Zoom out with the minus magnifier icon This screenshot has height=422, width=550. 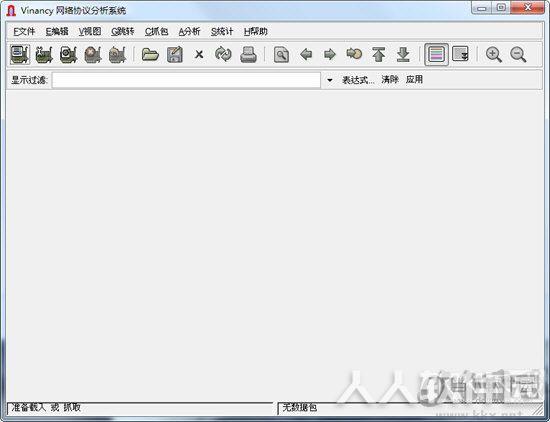[x=518, y=55]
